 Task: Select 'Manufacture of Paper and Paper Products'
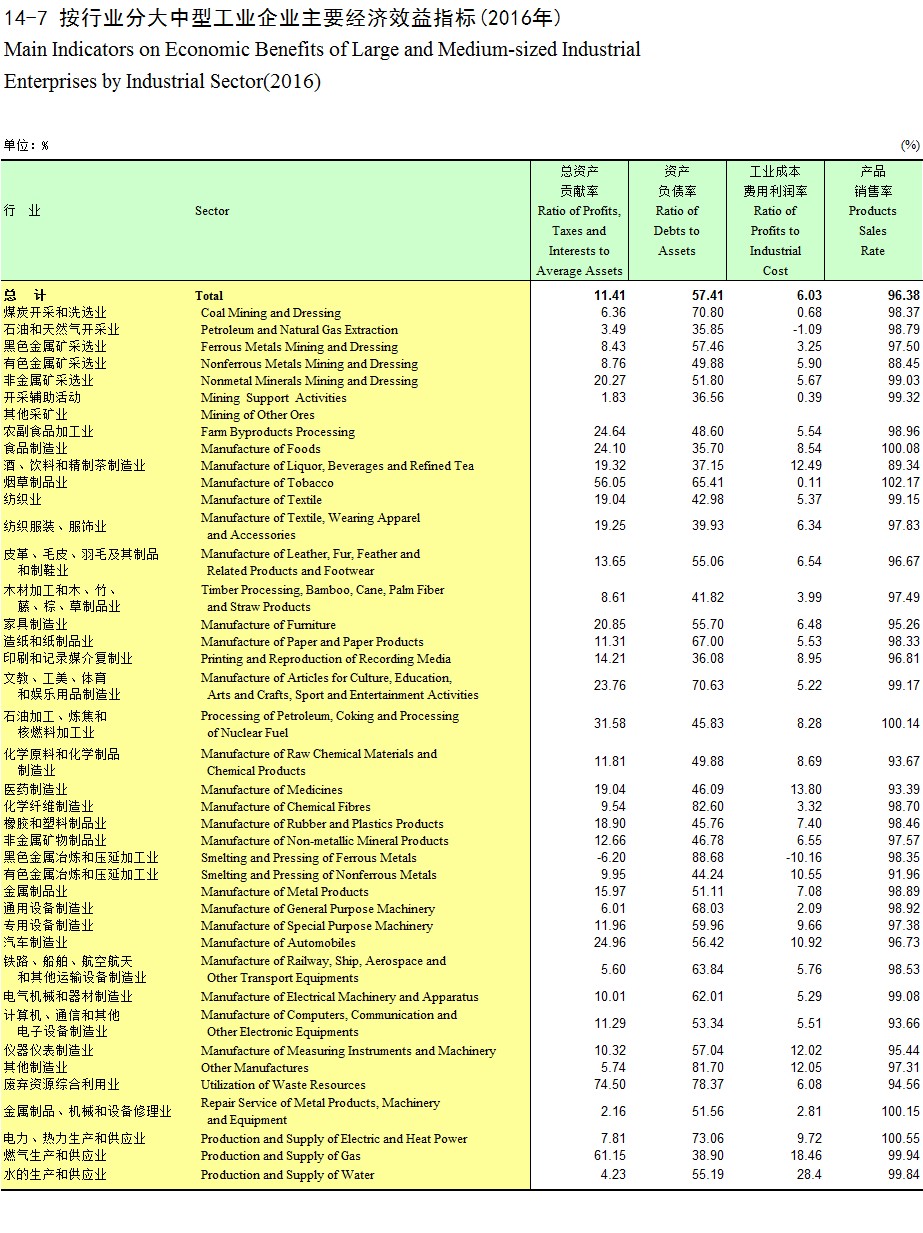(x=312, y=642)
